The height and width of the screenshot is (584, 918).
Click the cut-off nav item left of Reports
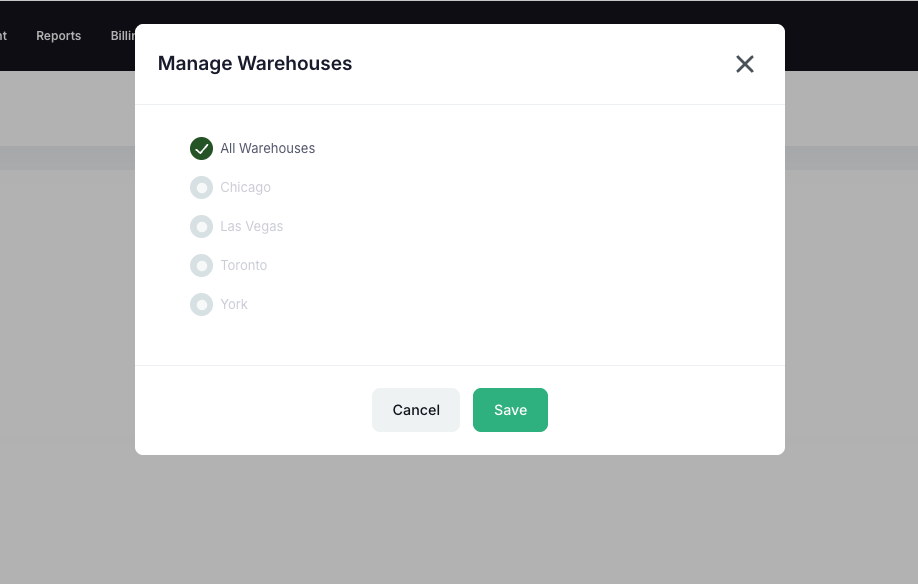click(x=3, y=35)
